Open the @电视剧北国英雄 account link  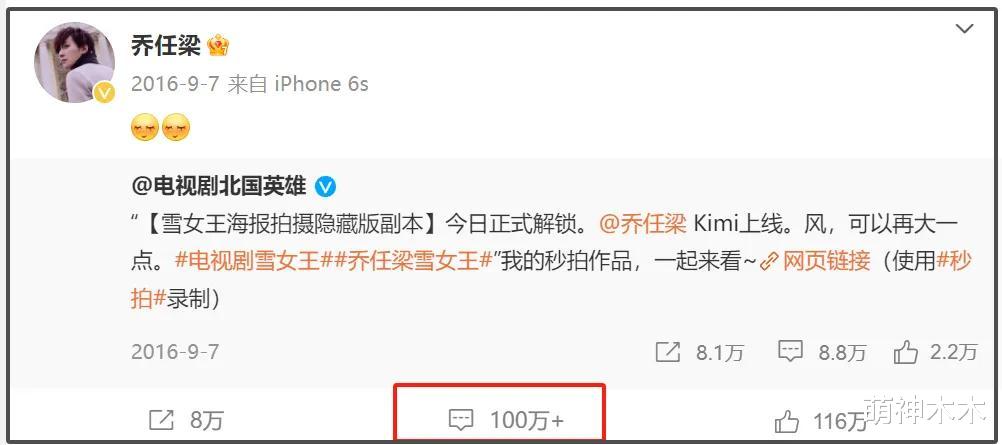tap(219, 186)
